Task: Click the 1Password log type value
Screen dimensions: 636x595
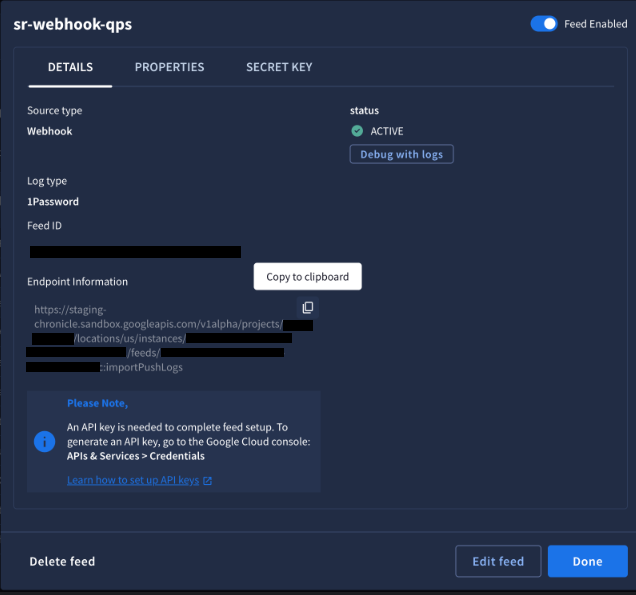Action: (53, 202)
